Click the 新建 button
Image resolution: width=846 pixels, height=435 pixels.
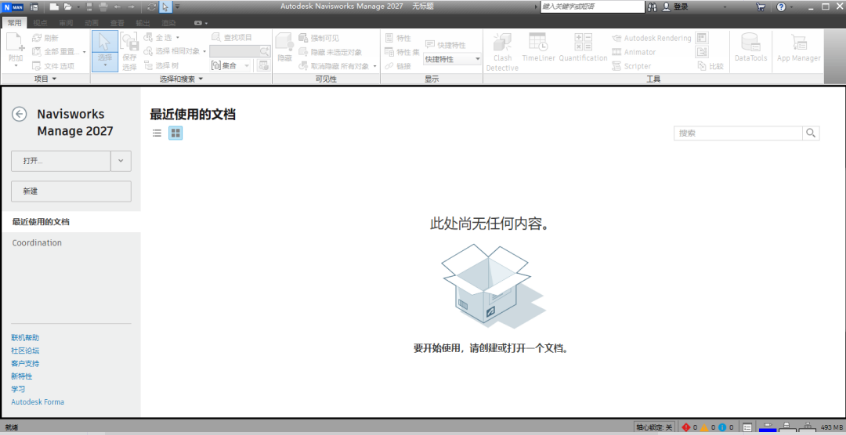(71, 191)
